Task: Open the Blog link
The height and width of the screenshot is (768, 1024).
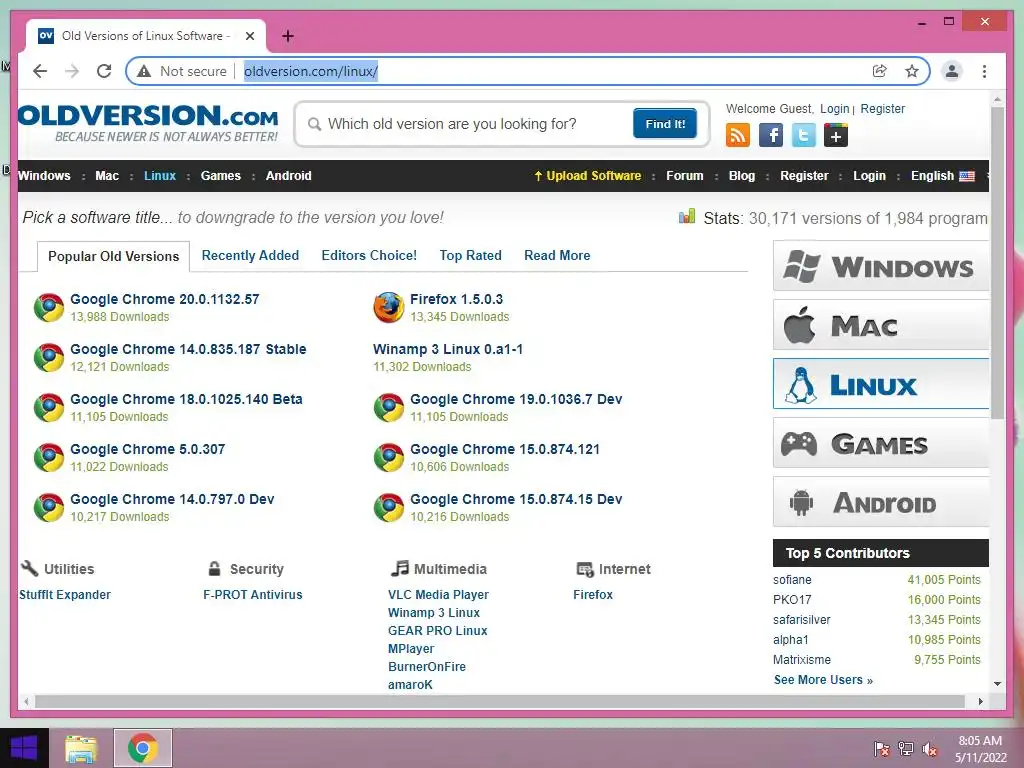Action: [x=742, y=176]
